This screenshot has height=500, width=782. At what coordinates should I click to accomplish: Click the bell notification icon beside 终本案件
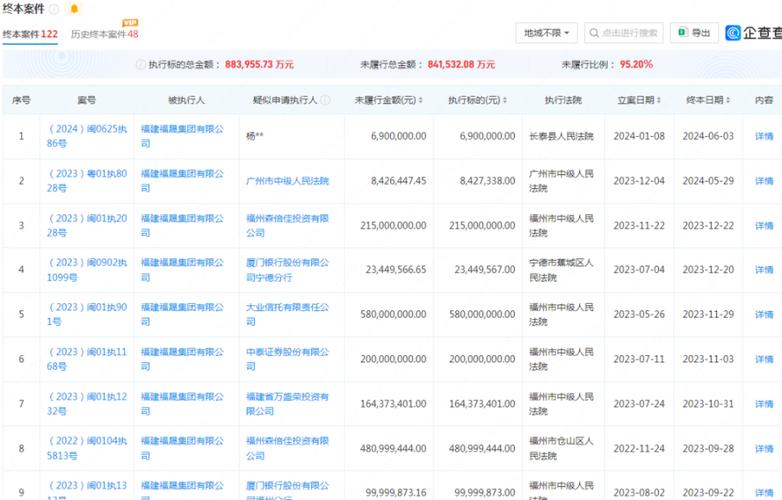click(74, 8)
